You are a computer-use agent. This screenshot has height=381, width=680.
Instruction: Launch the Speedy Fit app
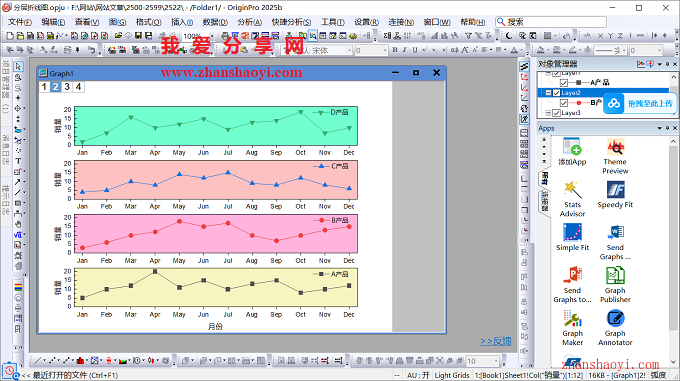tap(615, 194)
